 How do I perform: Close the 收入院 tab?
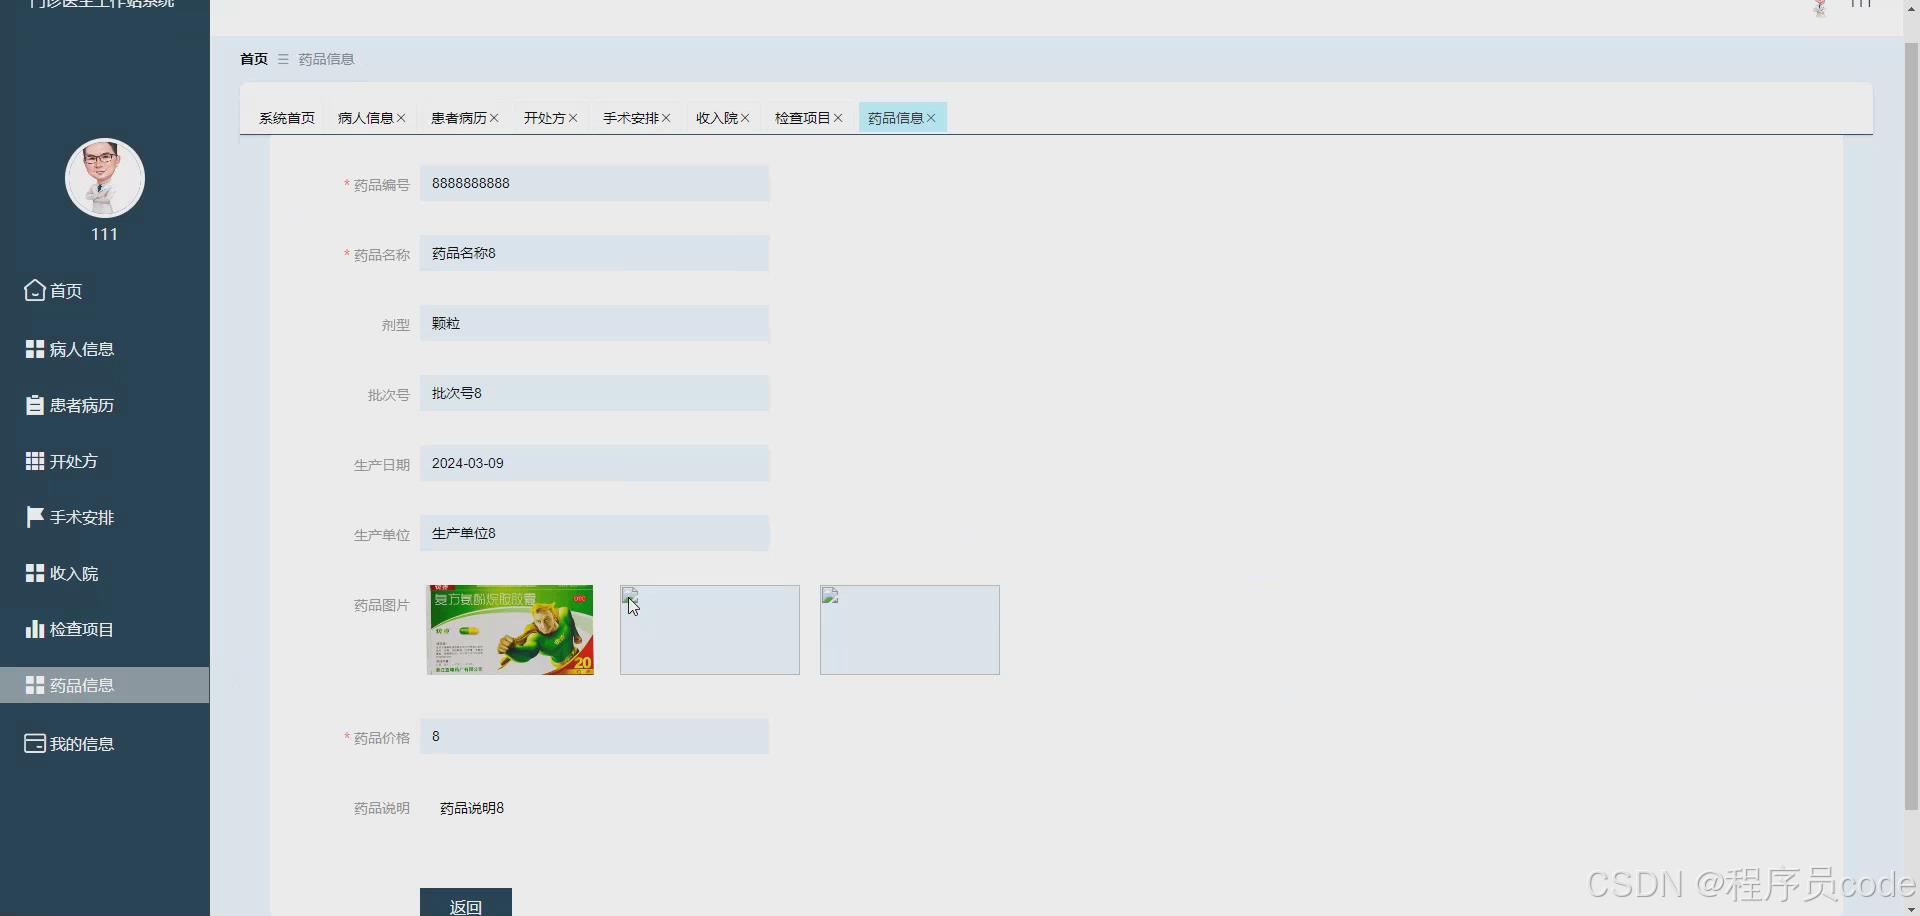click(745, 118)
